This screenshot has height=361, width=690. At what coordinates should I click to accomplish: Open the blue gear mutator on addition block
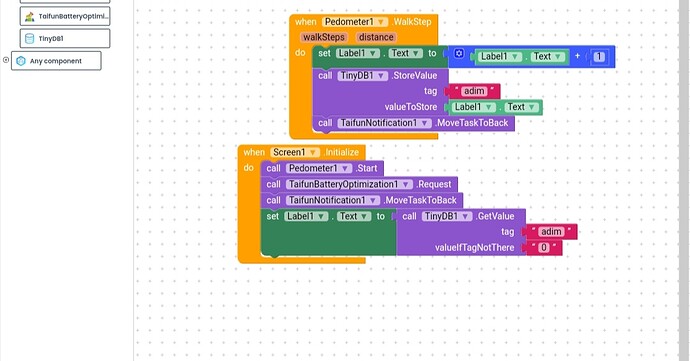(x=459, y=54)
